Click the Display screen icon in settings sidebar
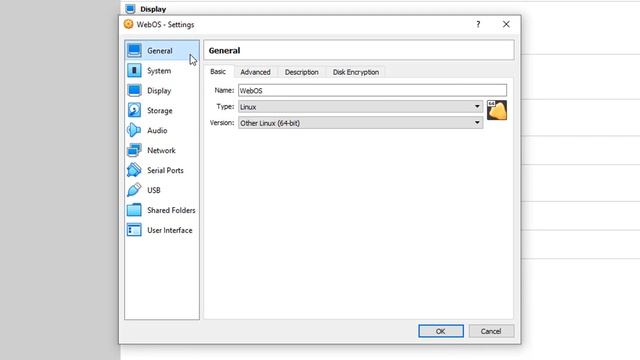Screen dimensions: 640x360 pos(134,91)
